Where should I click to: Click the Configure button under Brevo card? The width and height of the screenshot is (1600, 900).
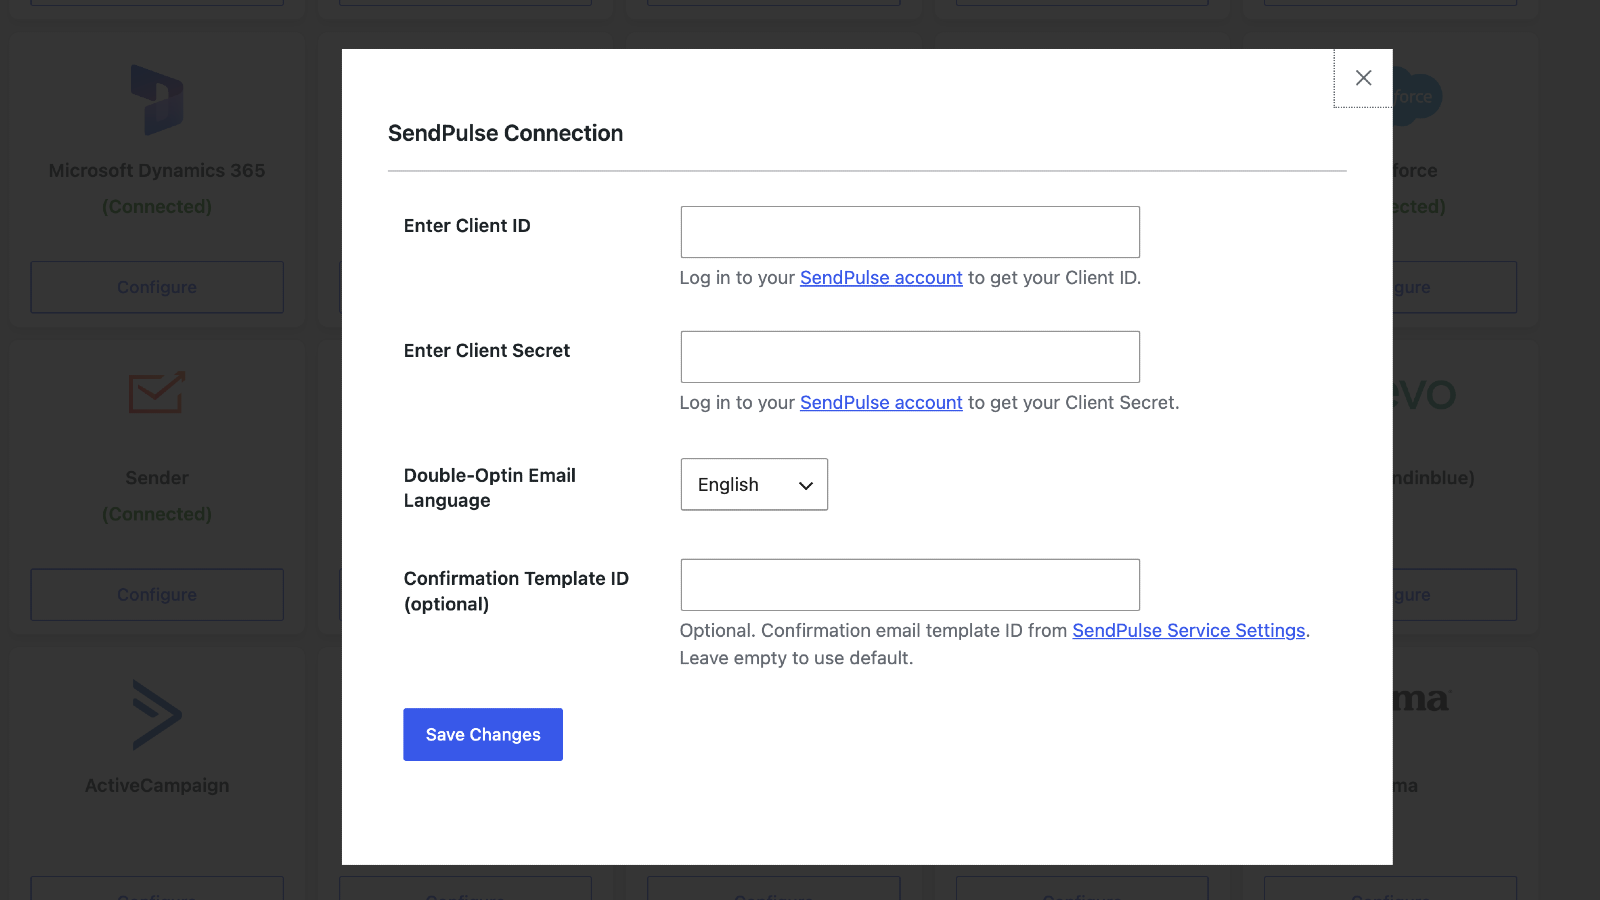point(1454,595)
